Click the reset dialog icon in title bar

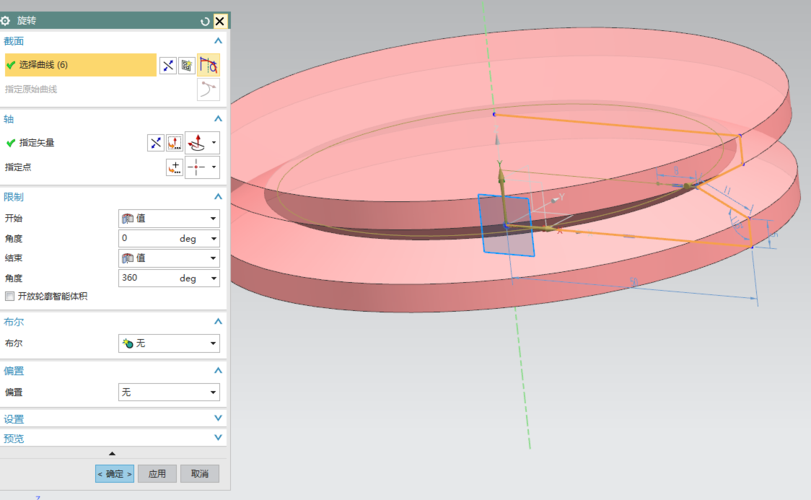(205, 20)
